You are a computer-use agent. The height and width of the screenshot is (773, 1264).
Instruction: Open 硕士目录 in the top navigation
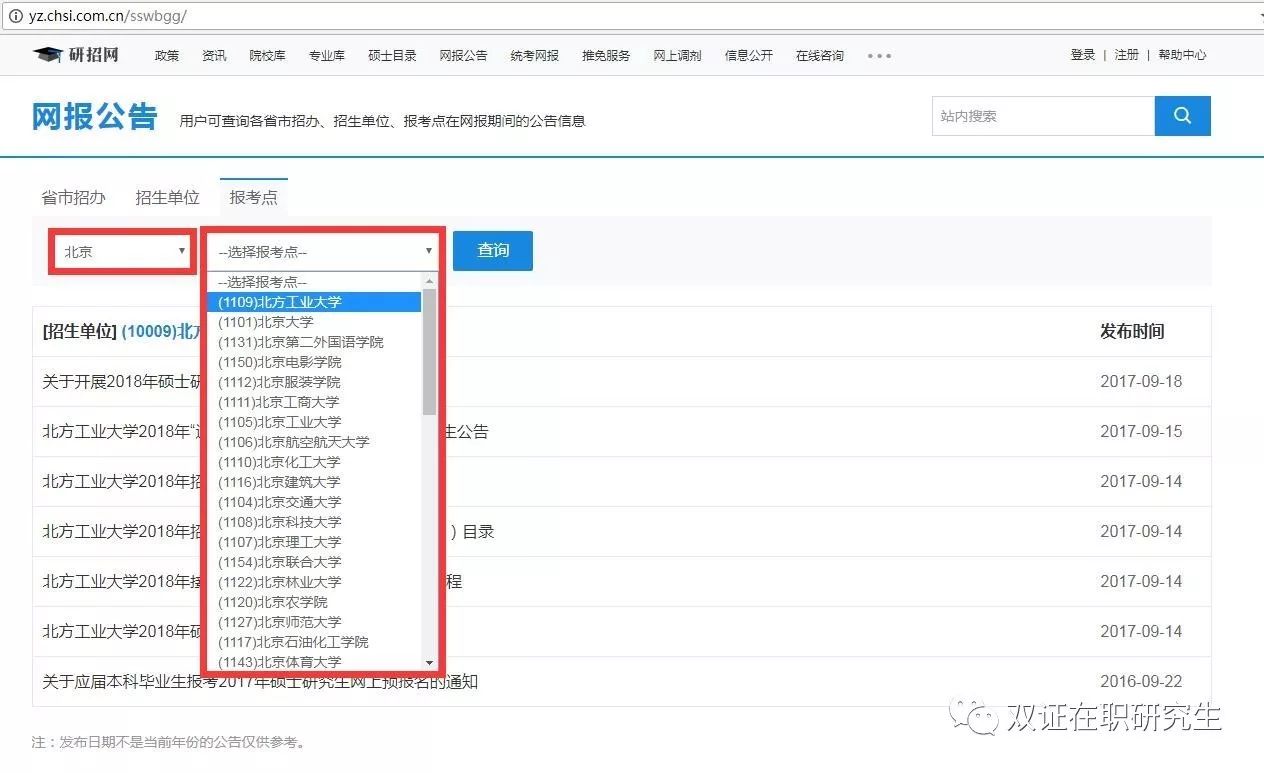pyautogui.click(x=392, y=56)
